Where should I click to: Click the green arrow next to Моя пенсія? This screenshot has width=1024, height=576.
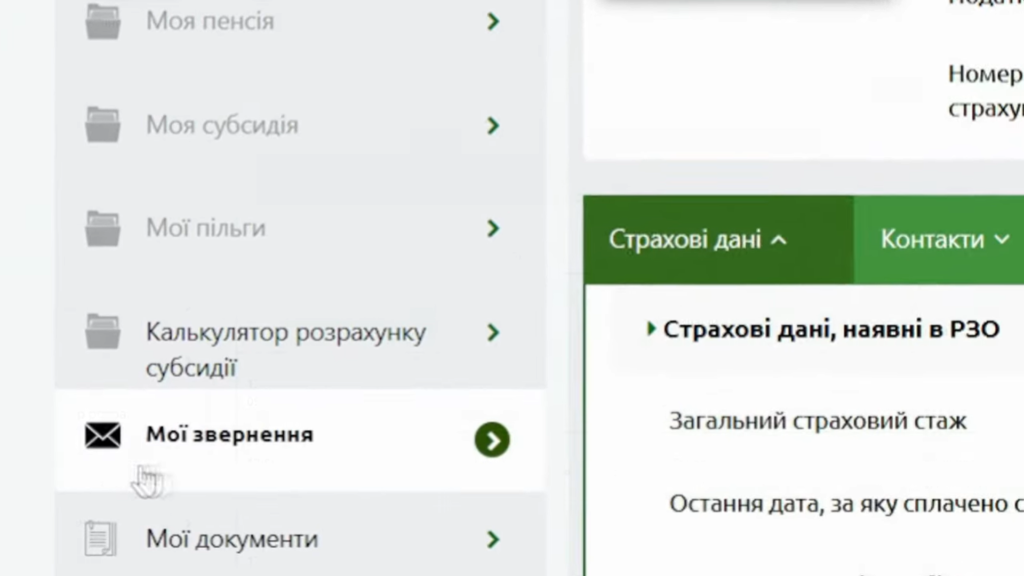click(x=492, y=21)
